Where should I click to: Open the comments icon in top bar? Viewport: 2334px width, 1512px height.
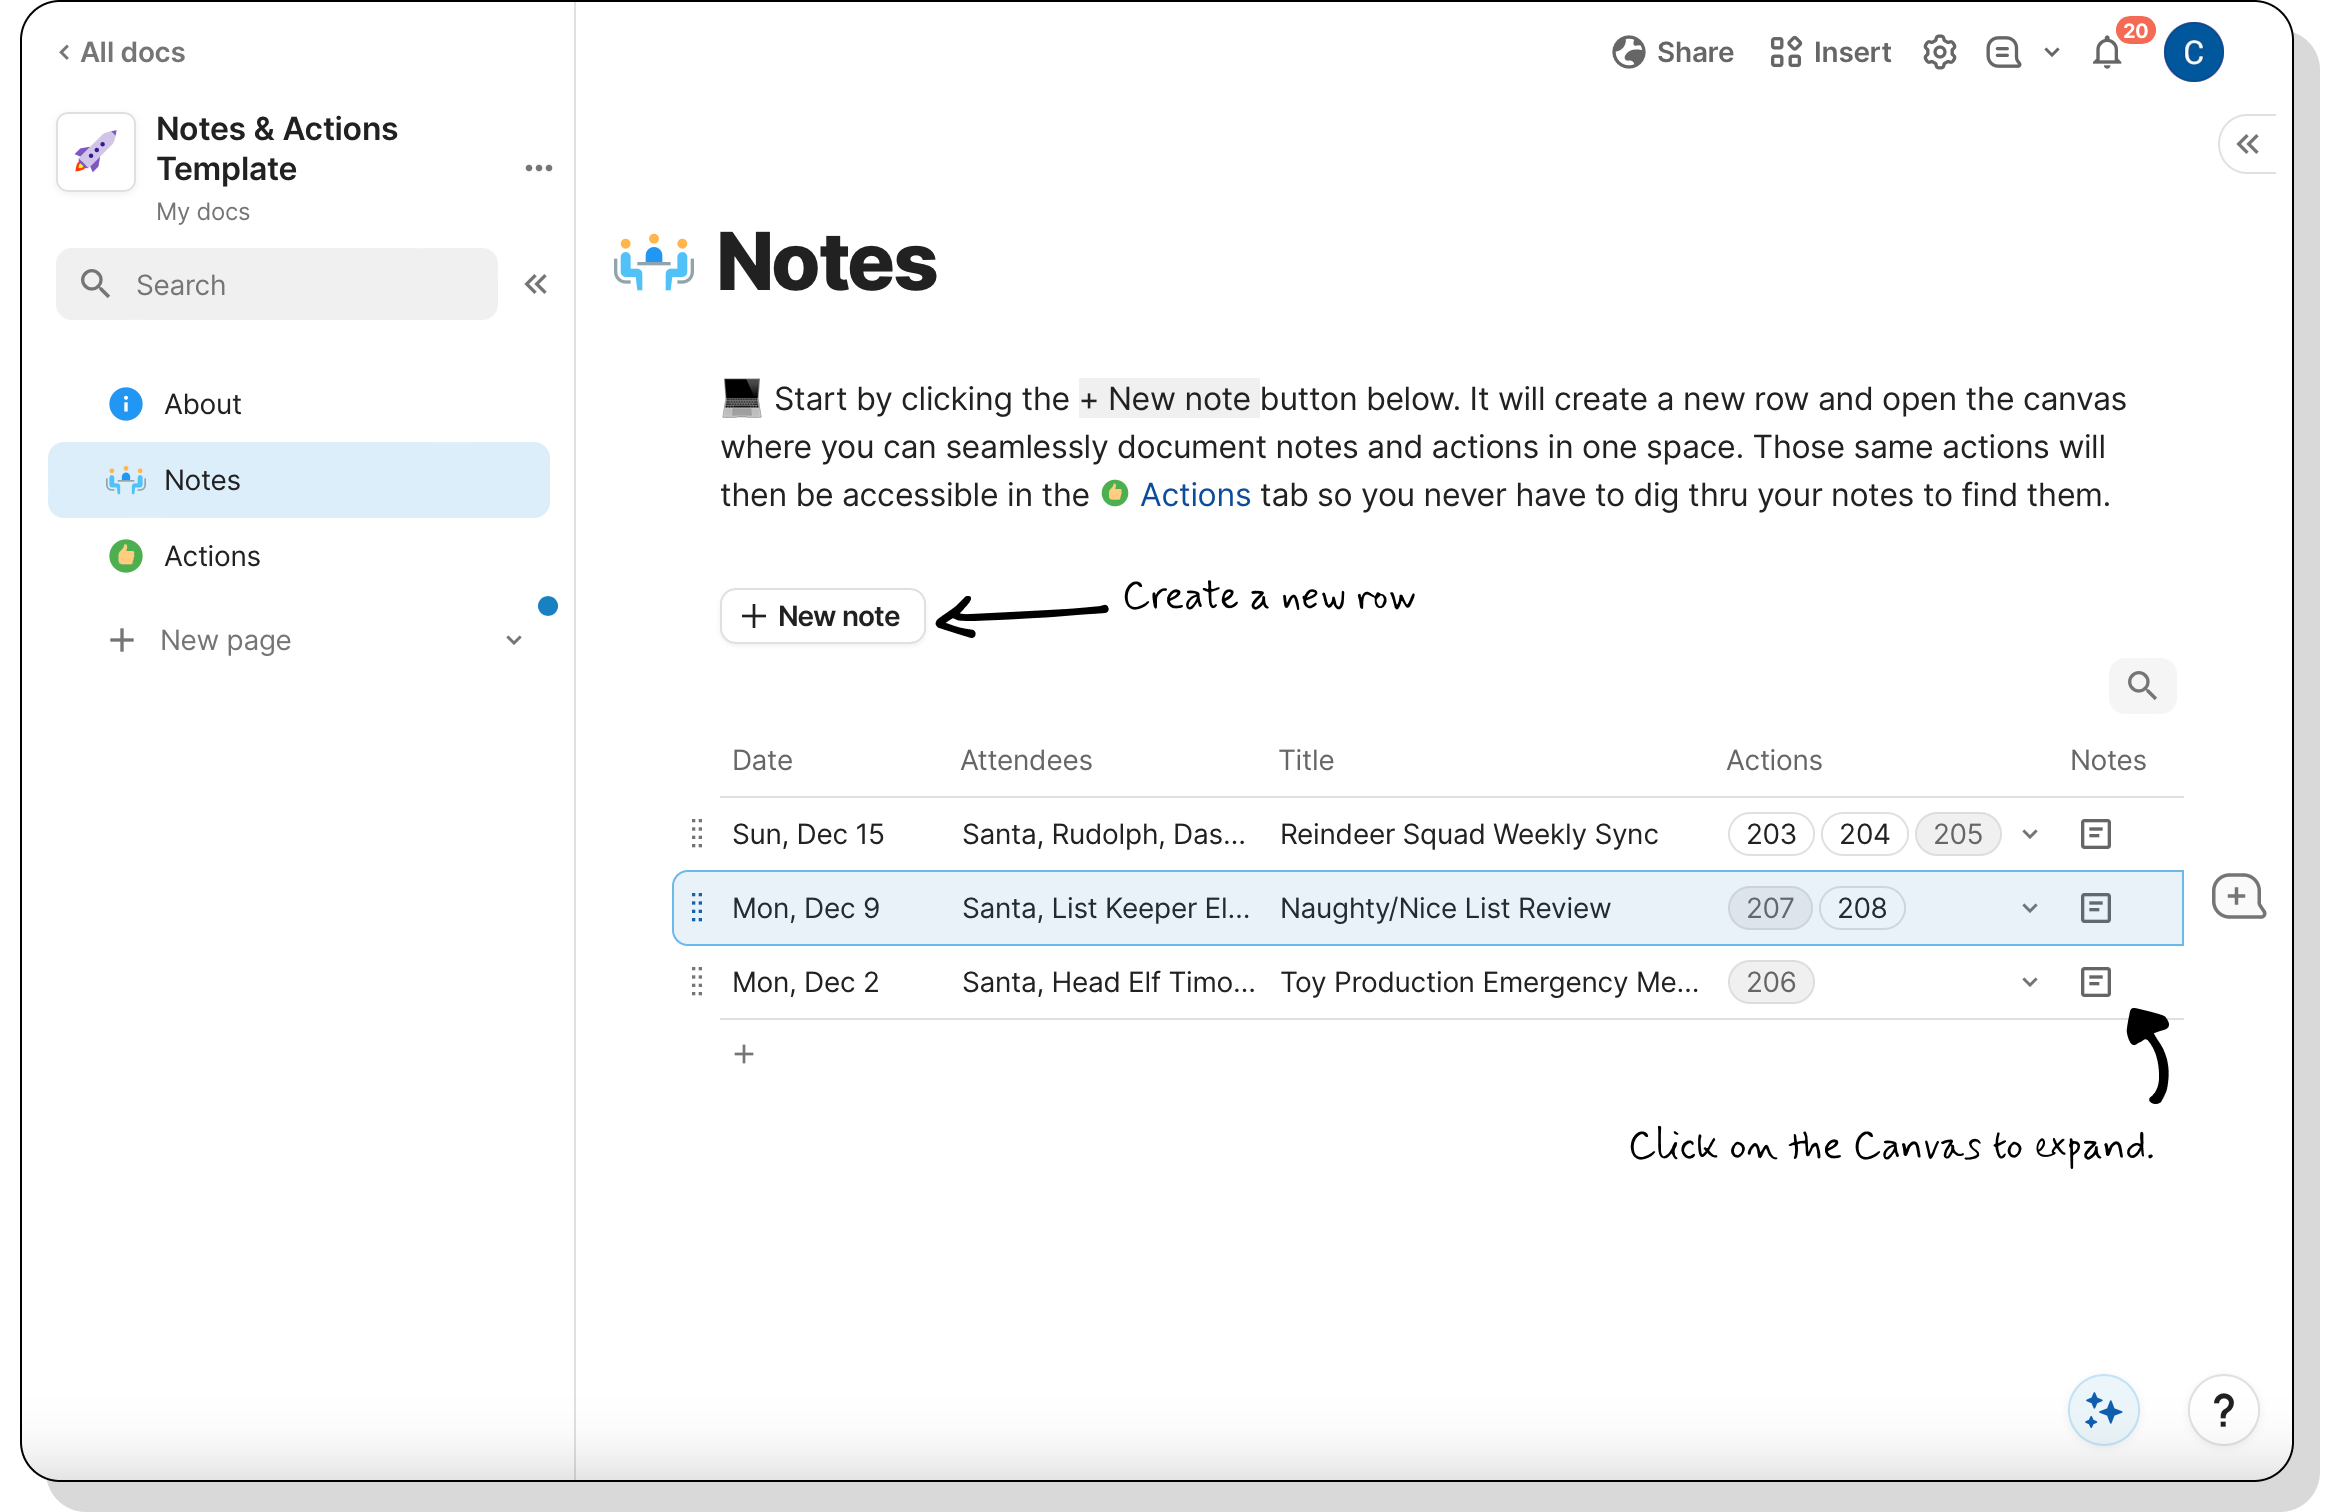tap(2003, 52)
